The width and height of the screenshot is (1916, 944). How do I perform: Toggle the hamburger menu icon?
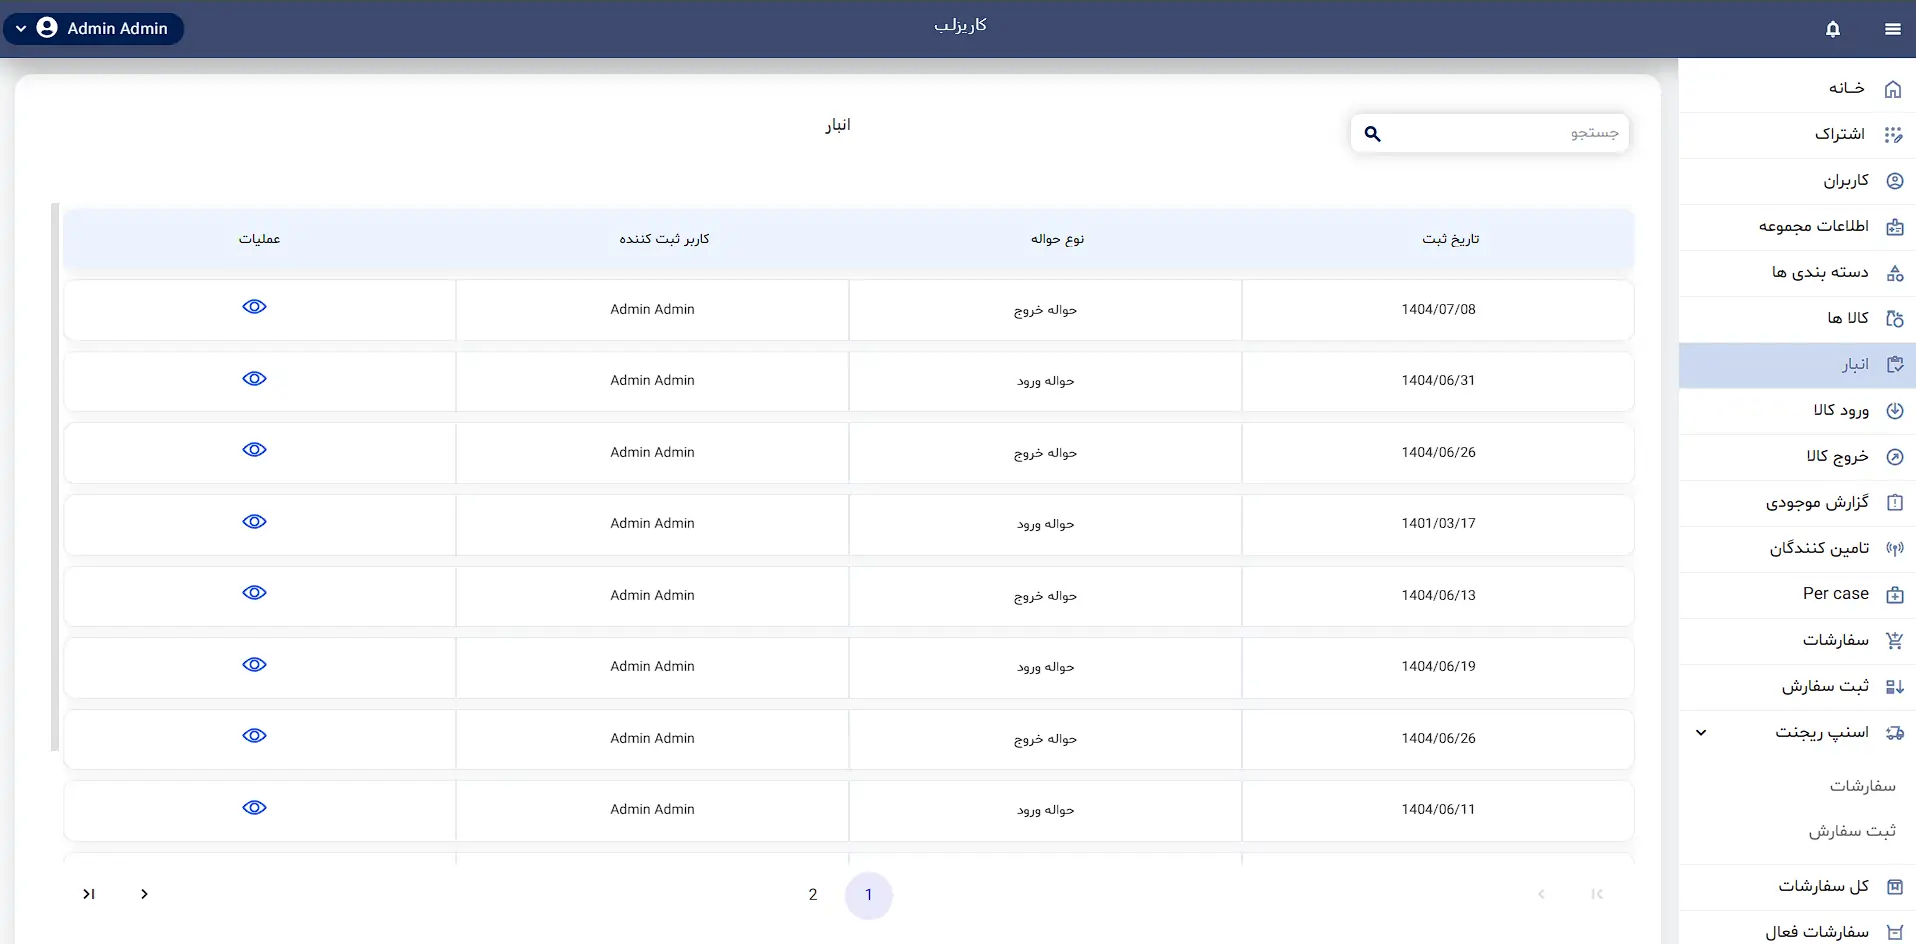(x=1892, y=29)
